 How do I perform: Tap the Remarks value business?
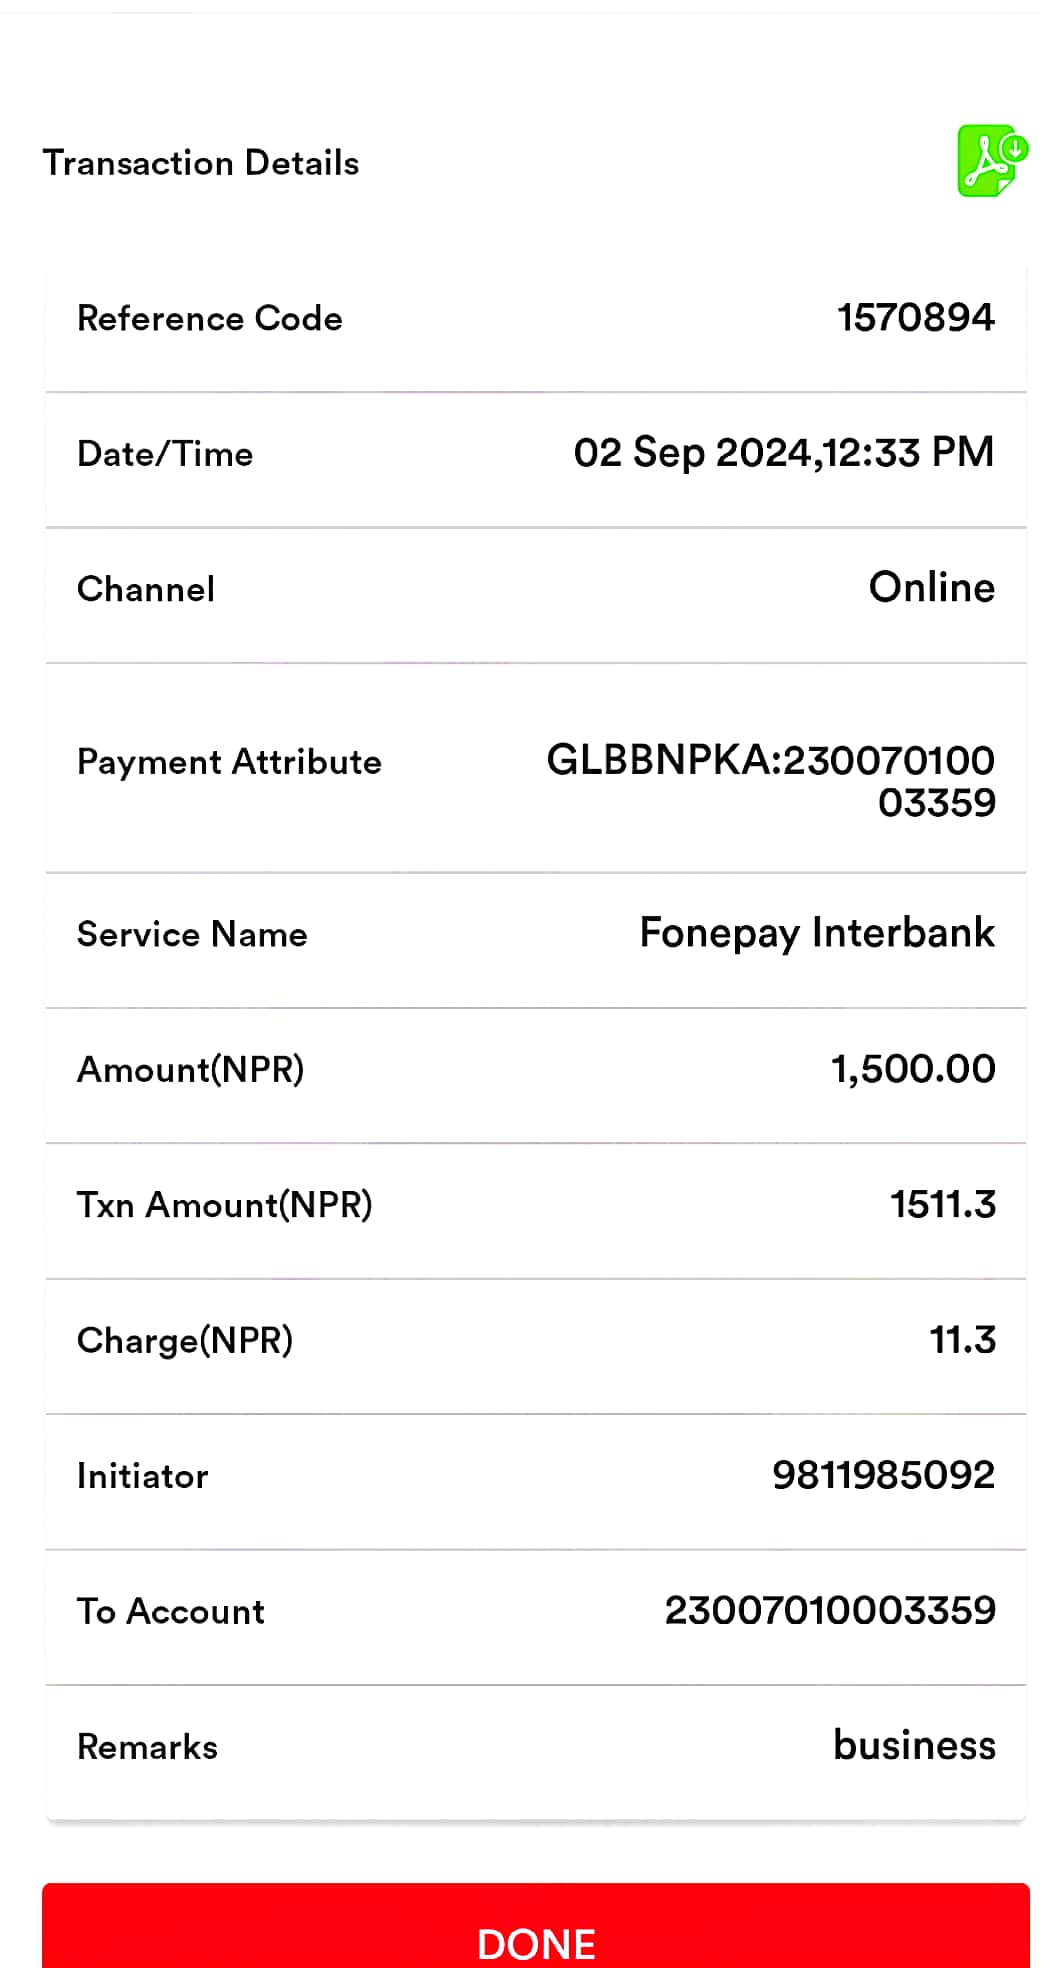click(914, 1745)
